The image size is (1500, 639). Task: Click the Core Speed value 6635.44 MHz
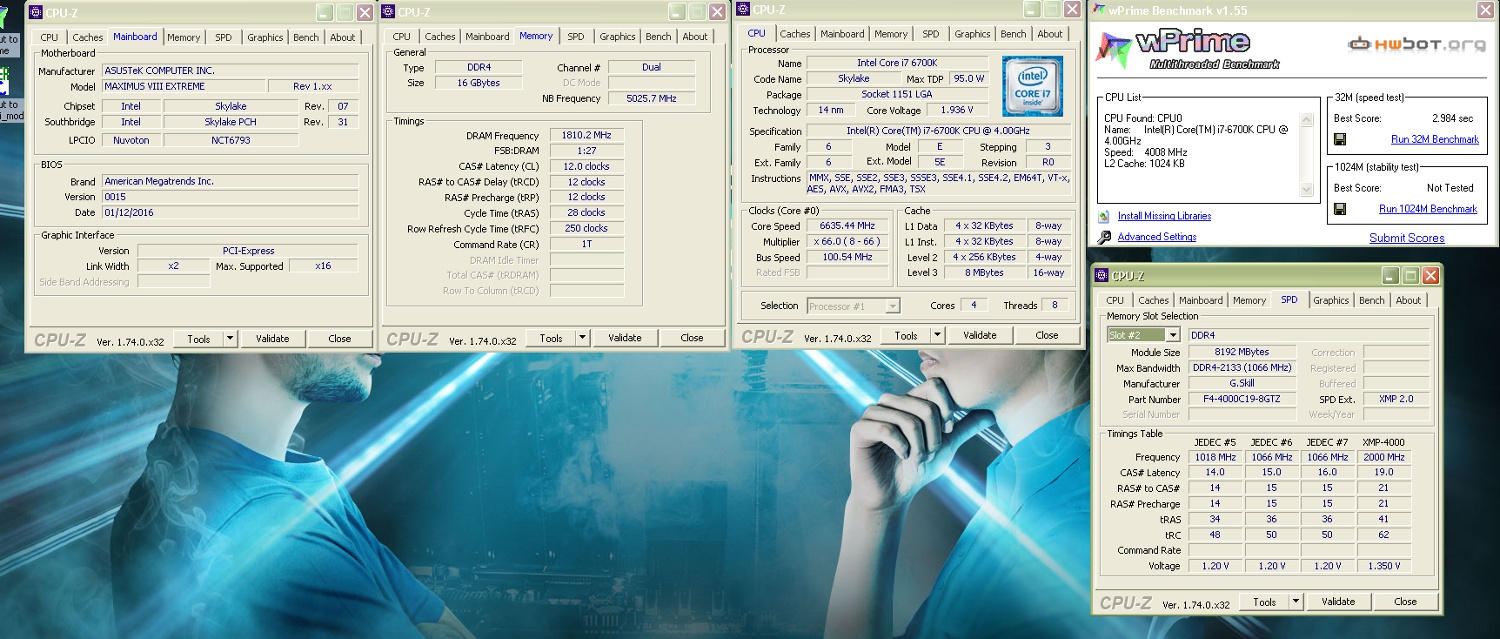coord(848,226)
